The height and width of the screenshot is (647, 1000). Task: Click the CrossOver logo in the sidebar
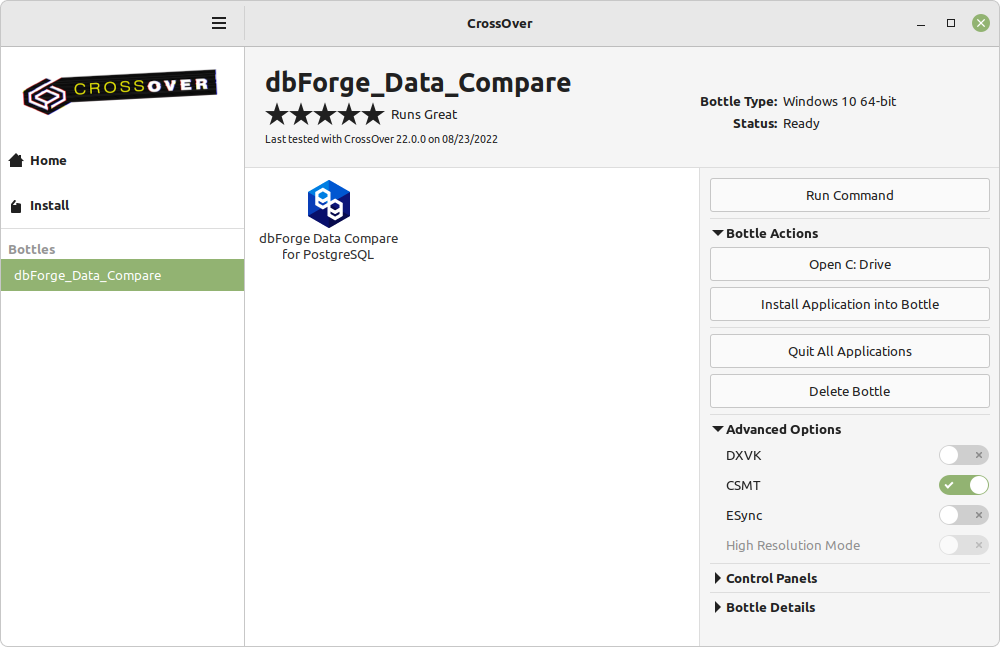click(120, 91)
